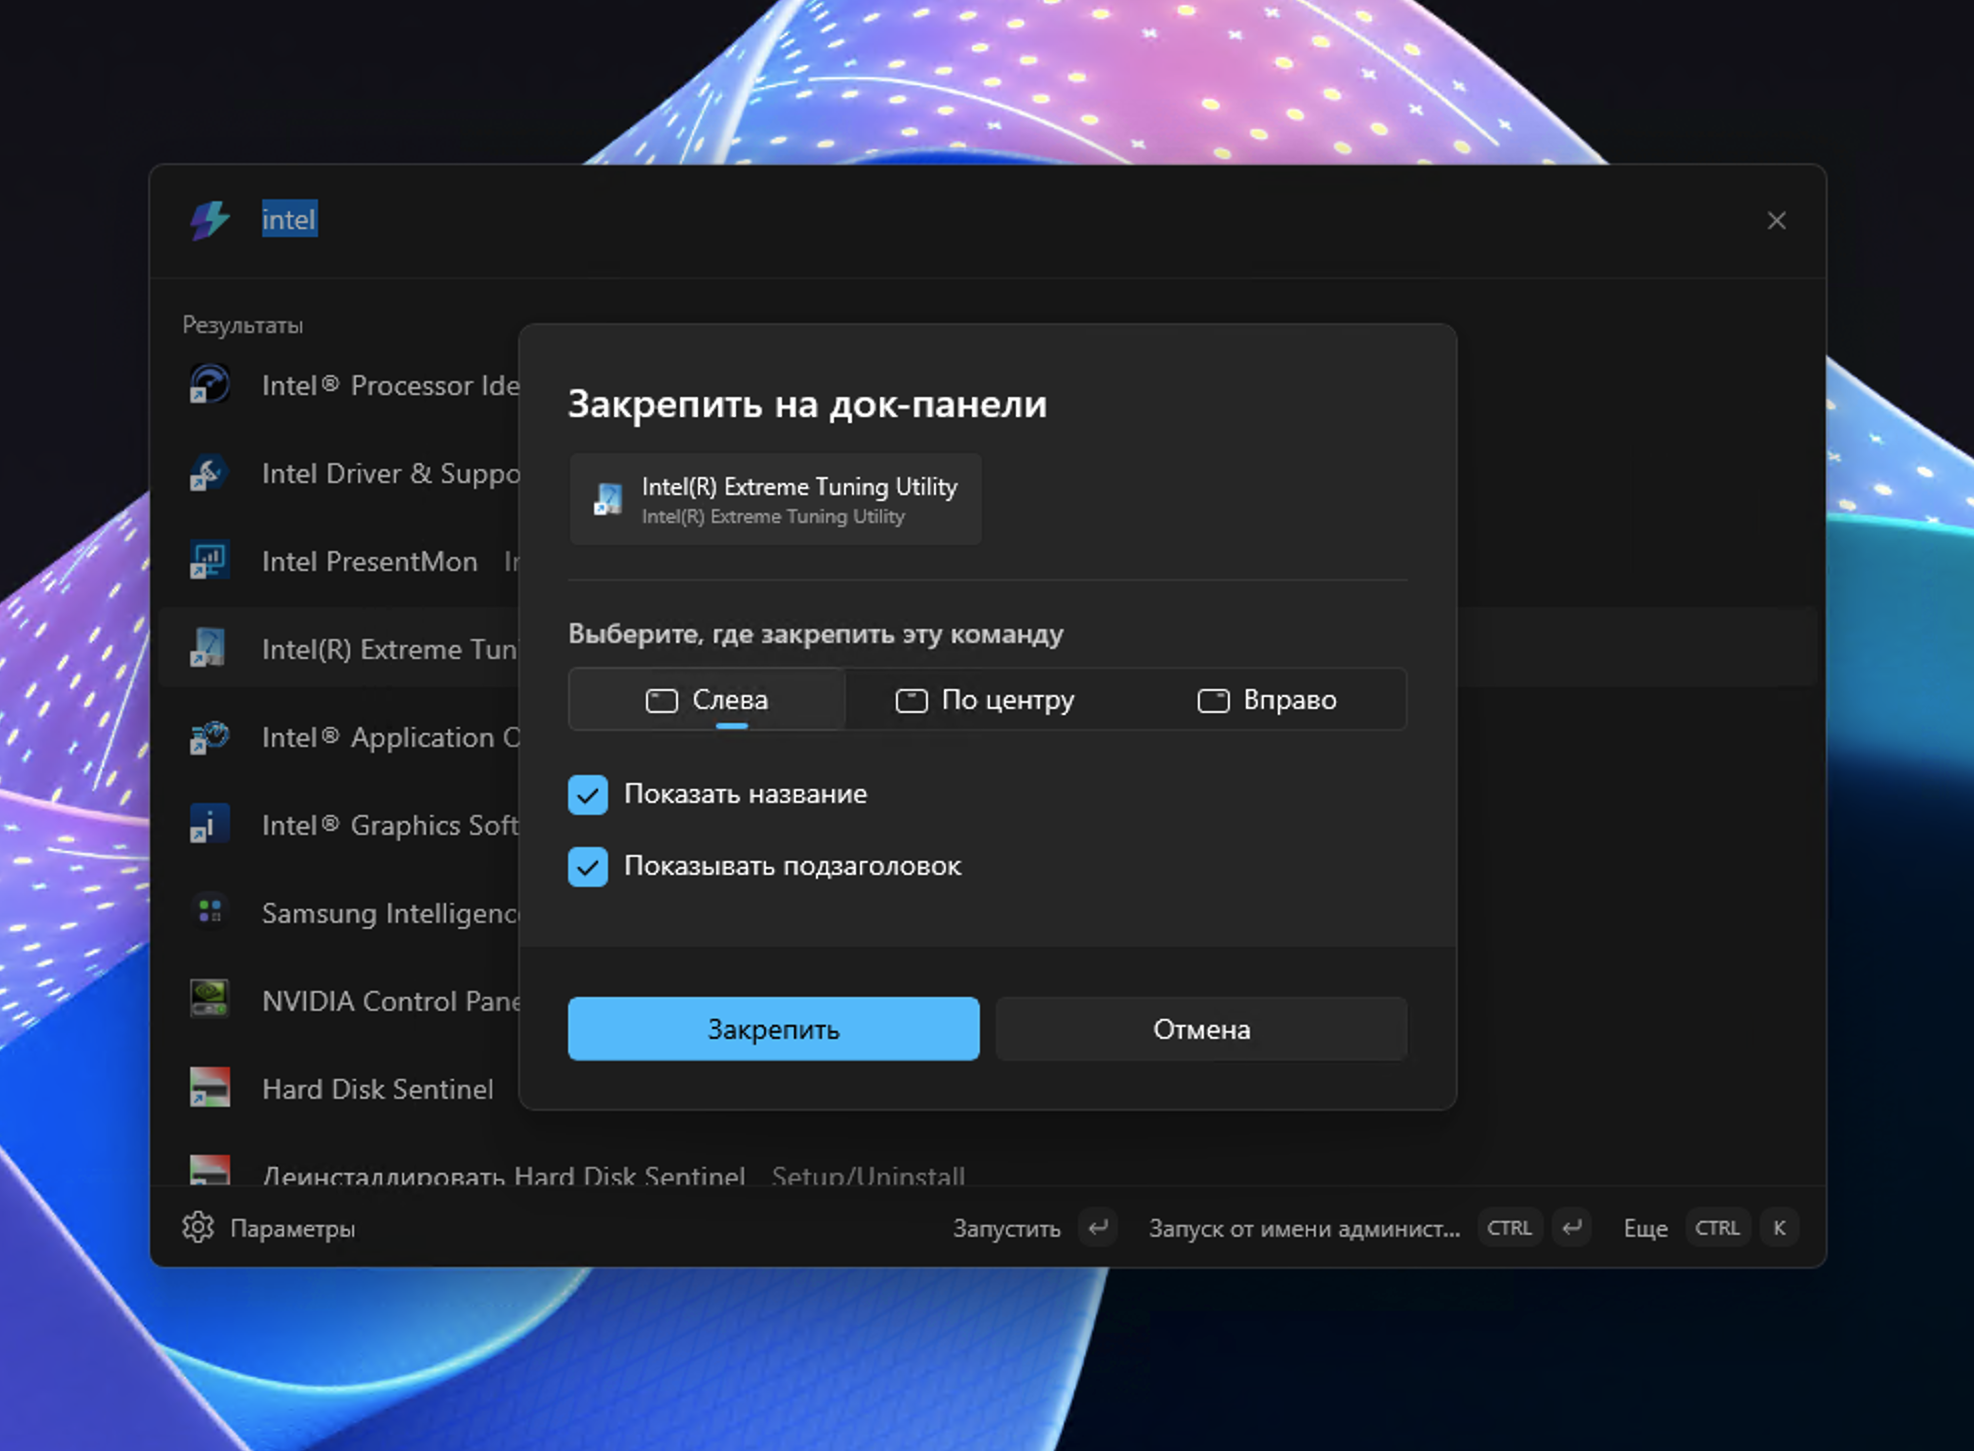This screenshot has height=1451, width=1974.
Task: Click the Еще more actions option
Action: tap(1645, 1228)
